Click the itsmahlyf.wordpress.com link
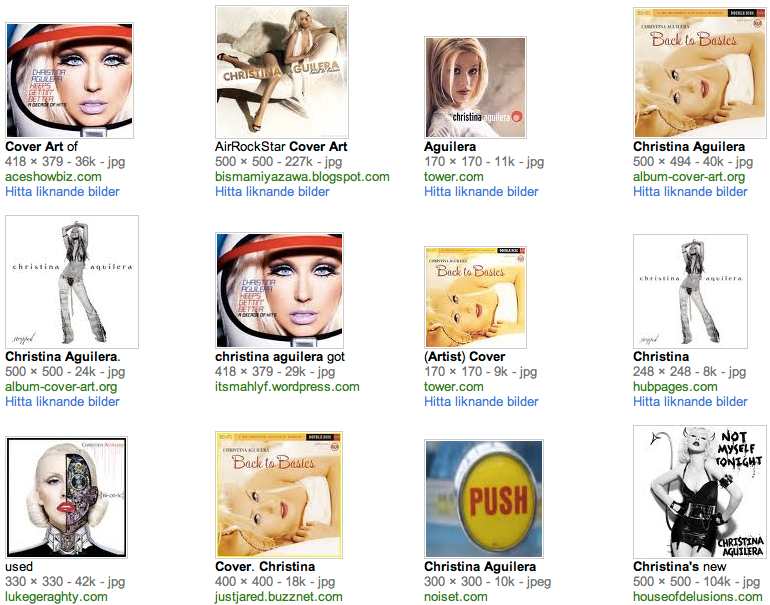Image resolution: width=770 pixels, height=605 pixels. click(x=287, y=386)
